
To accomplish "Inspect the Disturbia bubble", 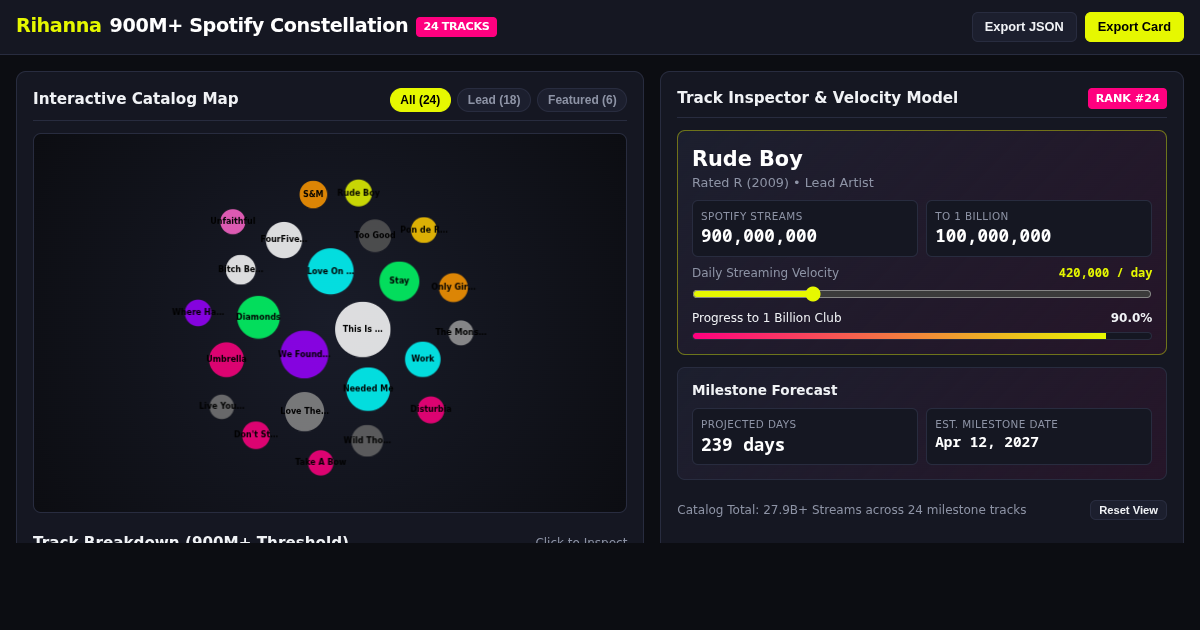I will (x=431, y=409).
